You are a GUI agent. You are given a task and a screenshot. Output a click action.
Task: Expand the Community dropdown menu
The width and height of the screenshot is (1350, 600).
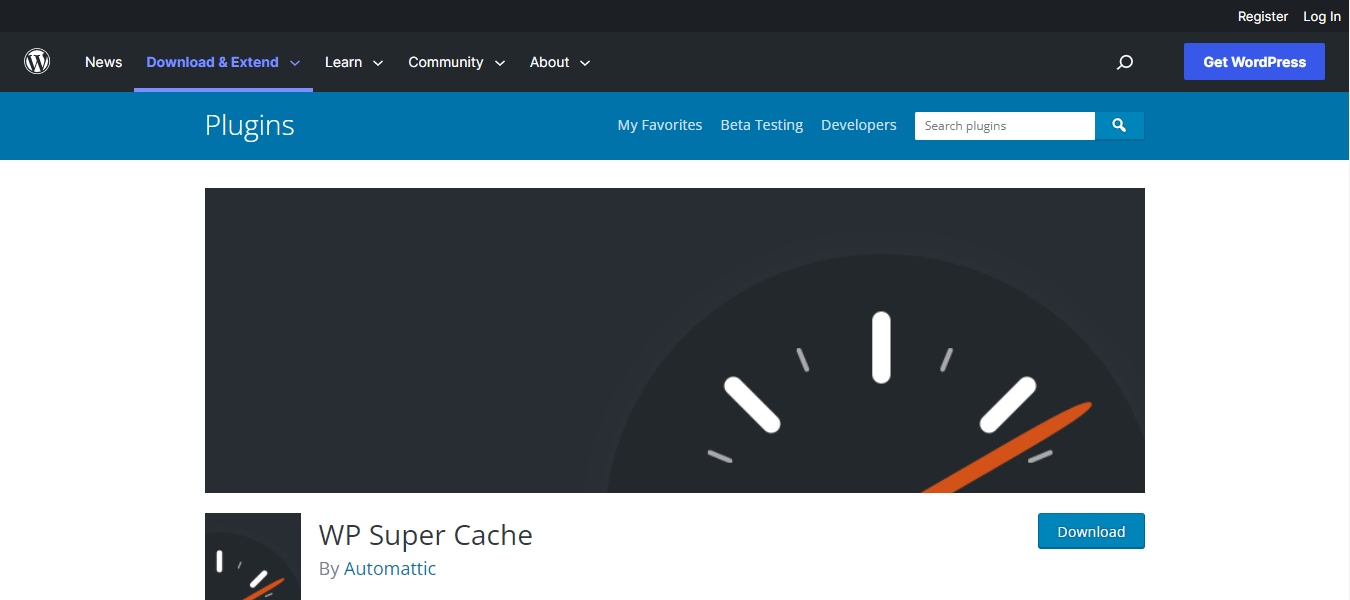(x=457, y=62)
